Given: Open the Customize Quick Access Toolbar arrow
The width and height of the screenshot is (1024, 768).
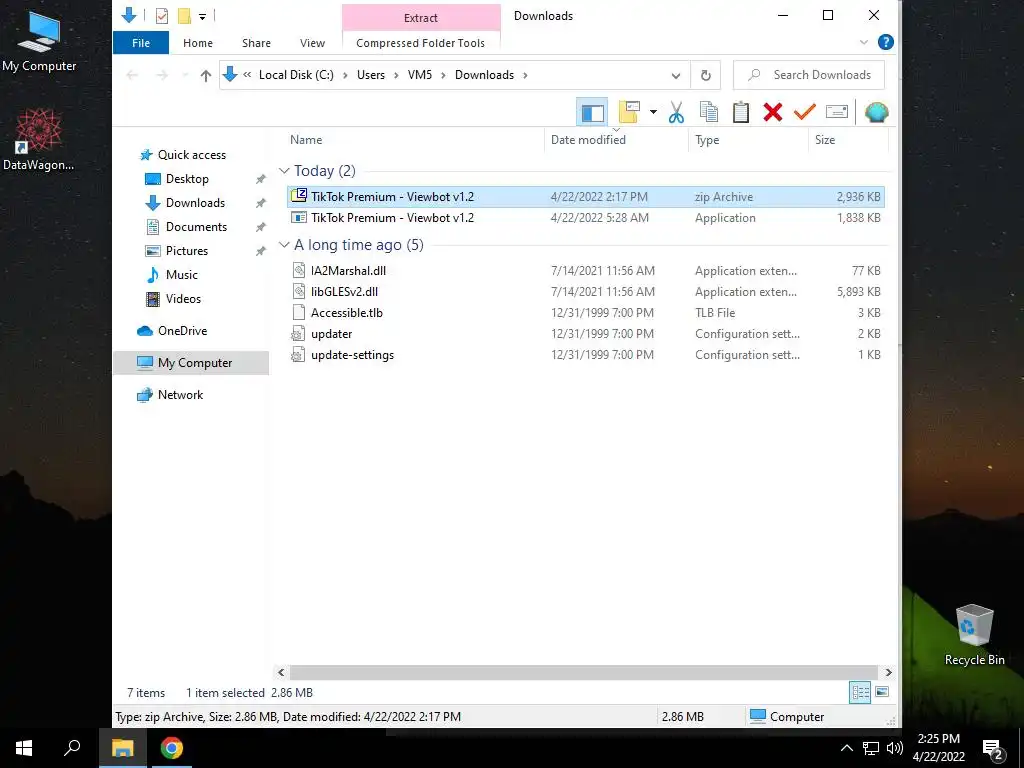Looking at the screenshot, I should pyautogui.click(x=202, y=16).
